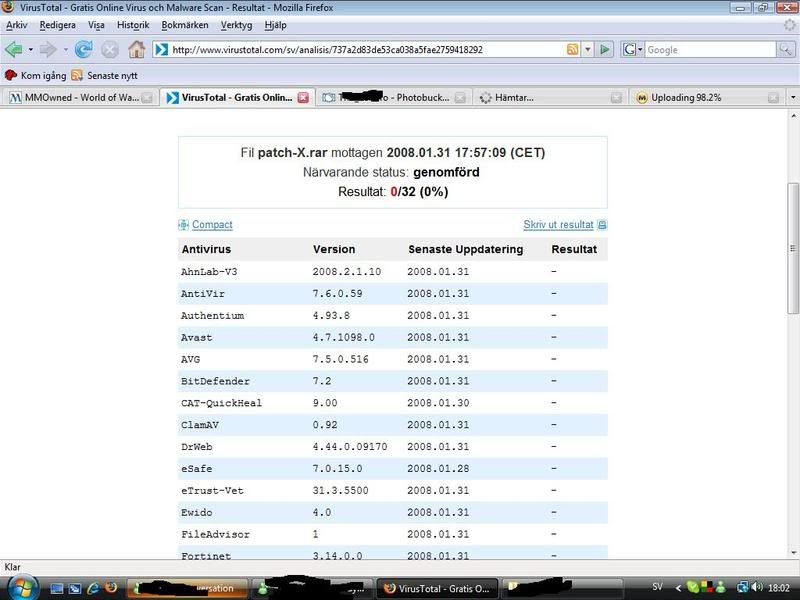Open the Back history dropdown arrow

point(31,49)
